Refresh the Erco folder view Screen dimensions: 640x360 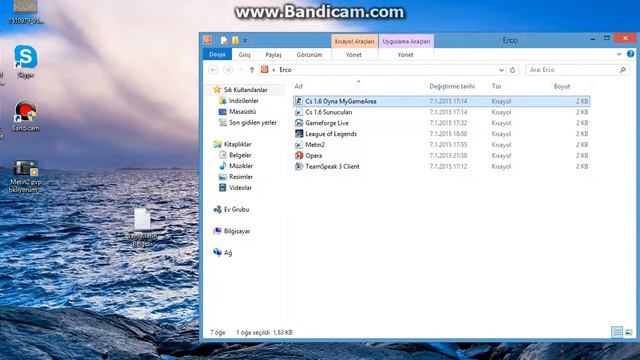point(513,70)
